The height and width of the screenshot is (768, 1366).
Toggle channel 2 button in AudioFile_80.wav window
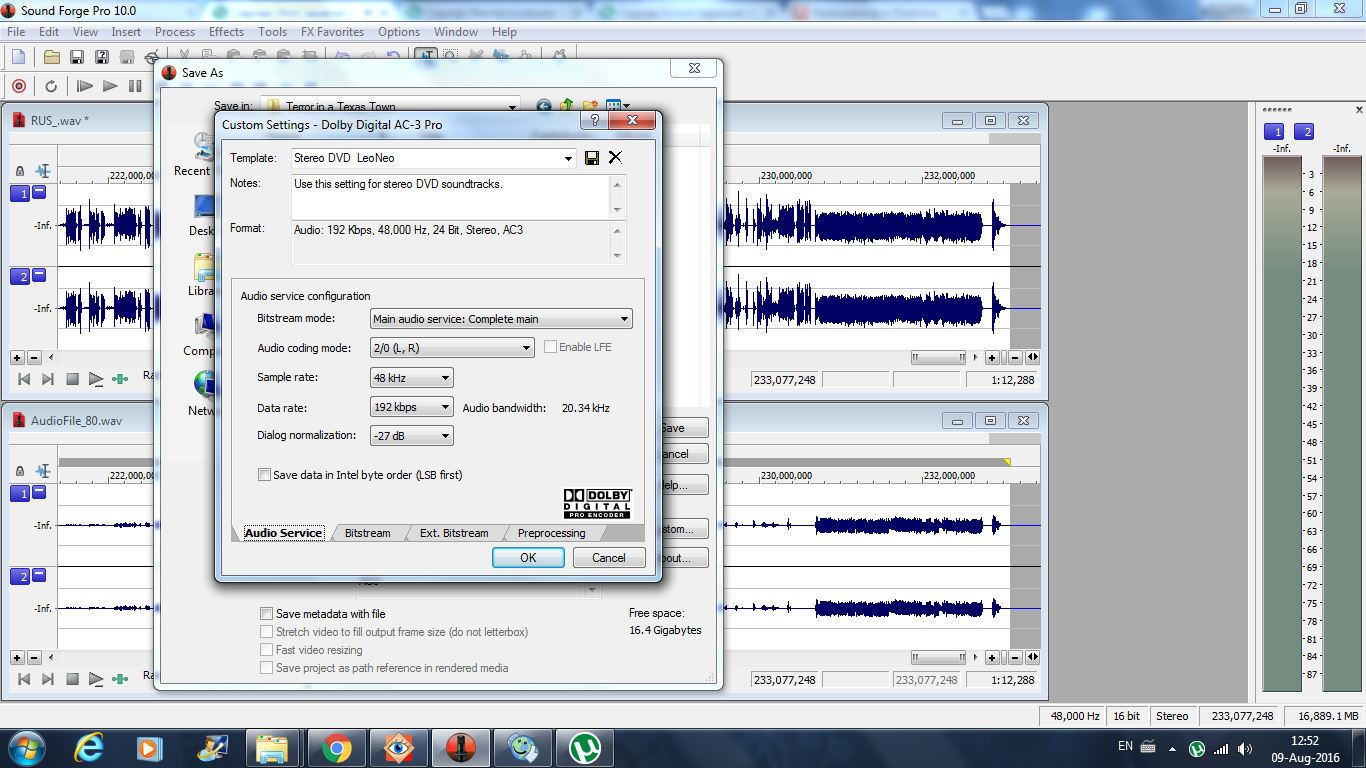click(x=20, y=576)
